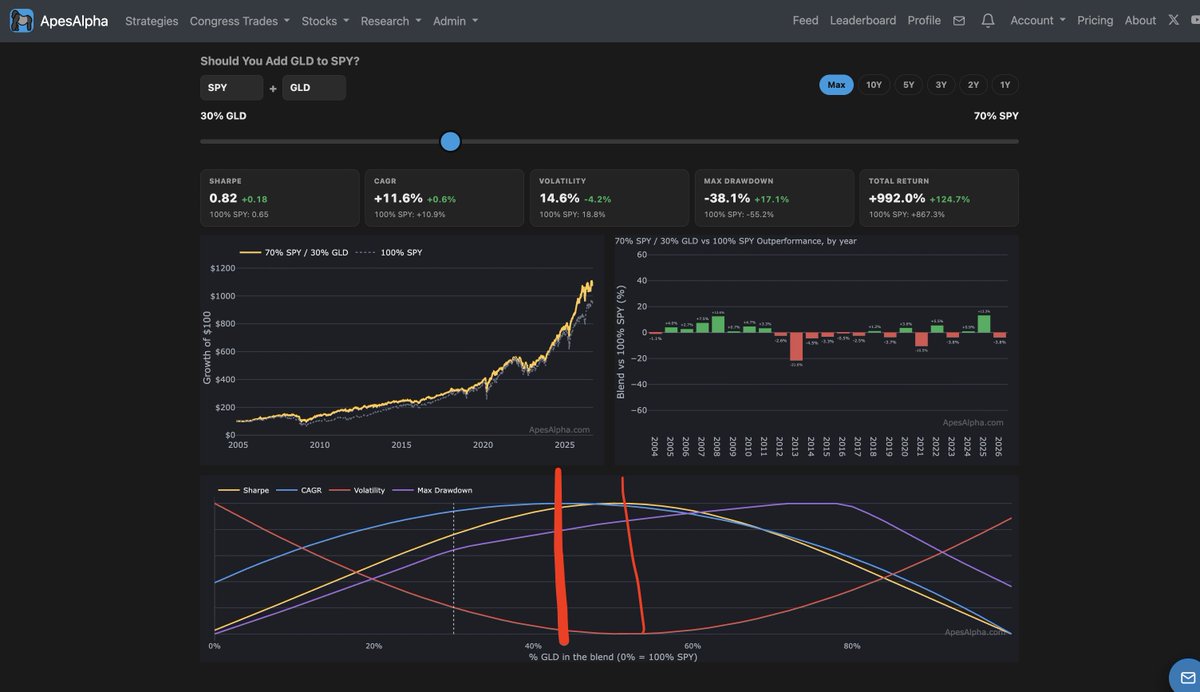This screenshot has height=692, width=1200.
Task: Select the 2Y time range
Action: point(973,85)
